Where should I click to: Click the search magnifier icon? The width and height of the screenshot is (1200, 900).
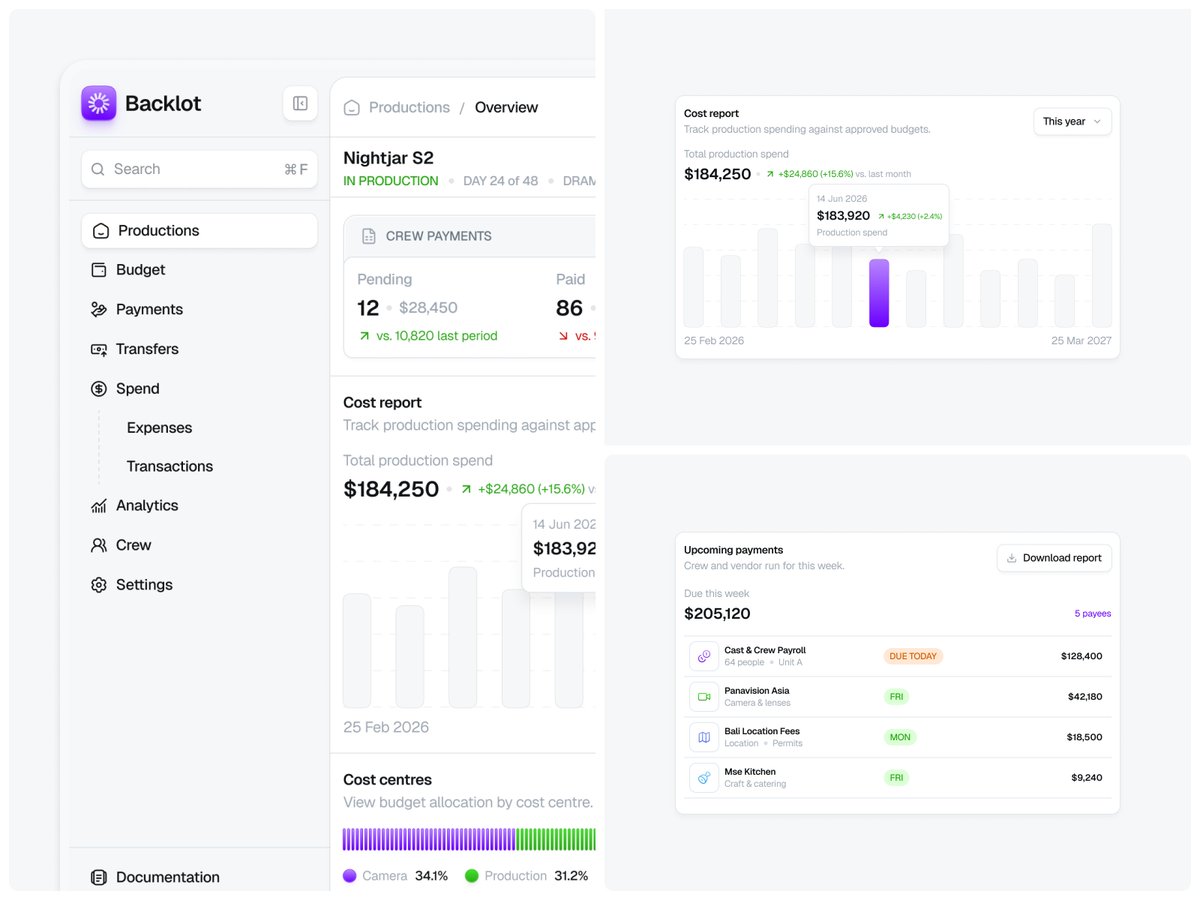(x=98, y=169)
